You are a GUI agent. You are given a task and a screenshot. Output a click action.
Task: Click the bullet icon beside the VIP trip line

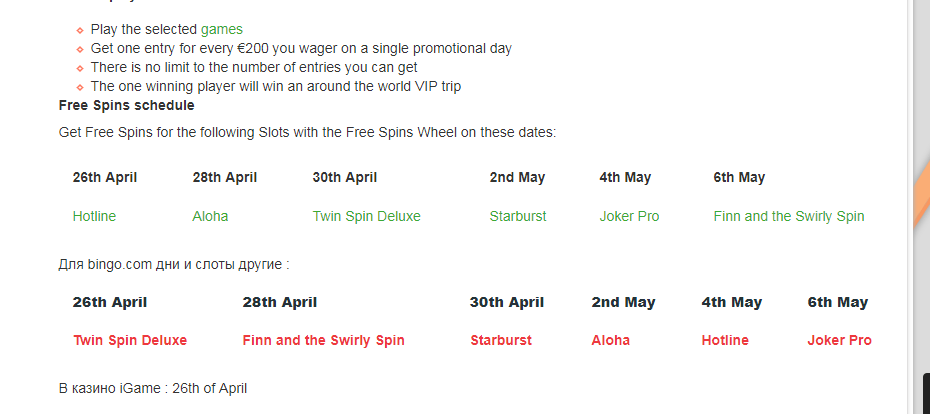pyautogui.click(x=80, y=87)
